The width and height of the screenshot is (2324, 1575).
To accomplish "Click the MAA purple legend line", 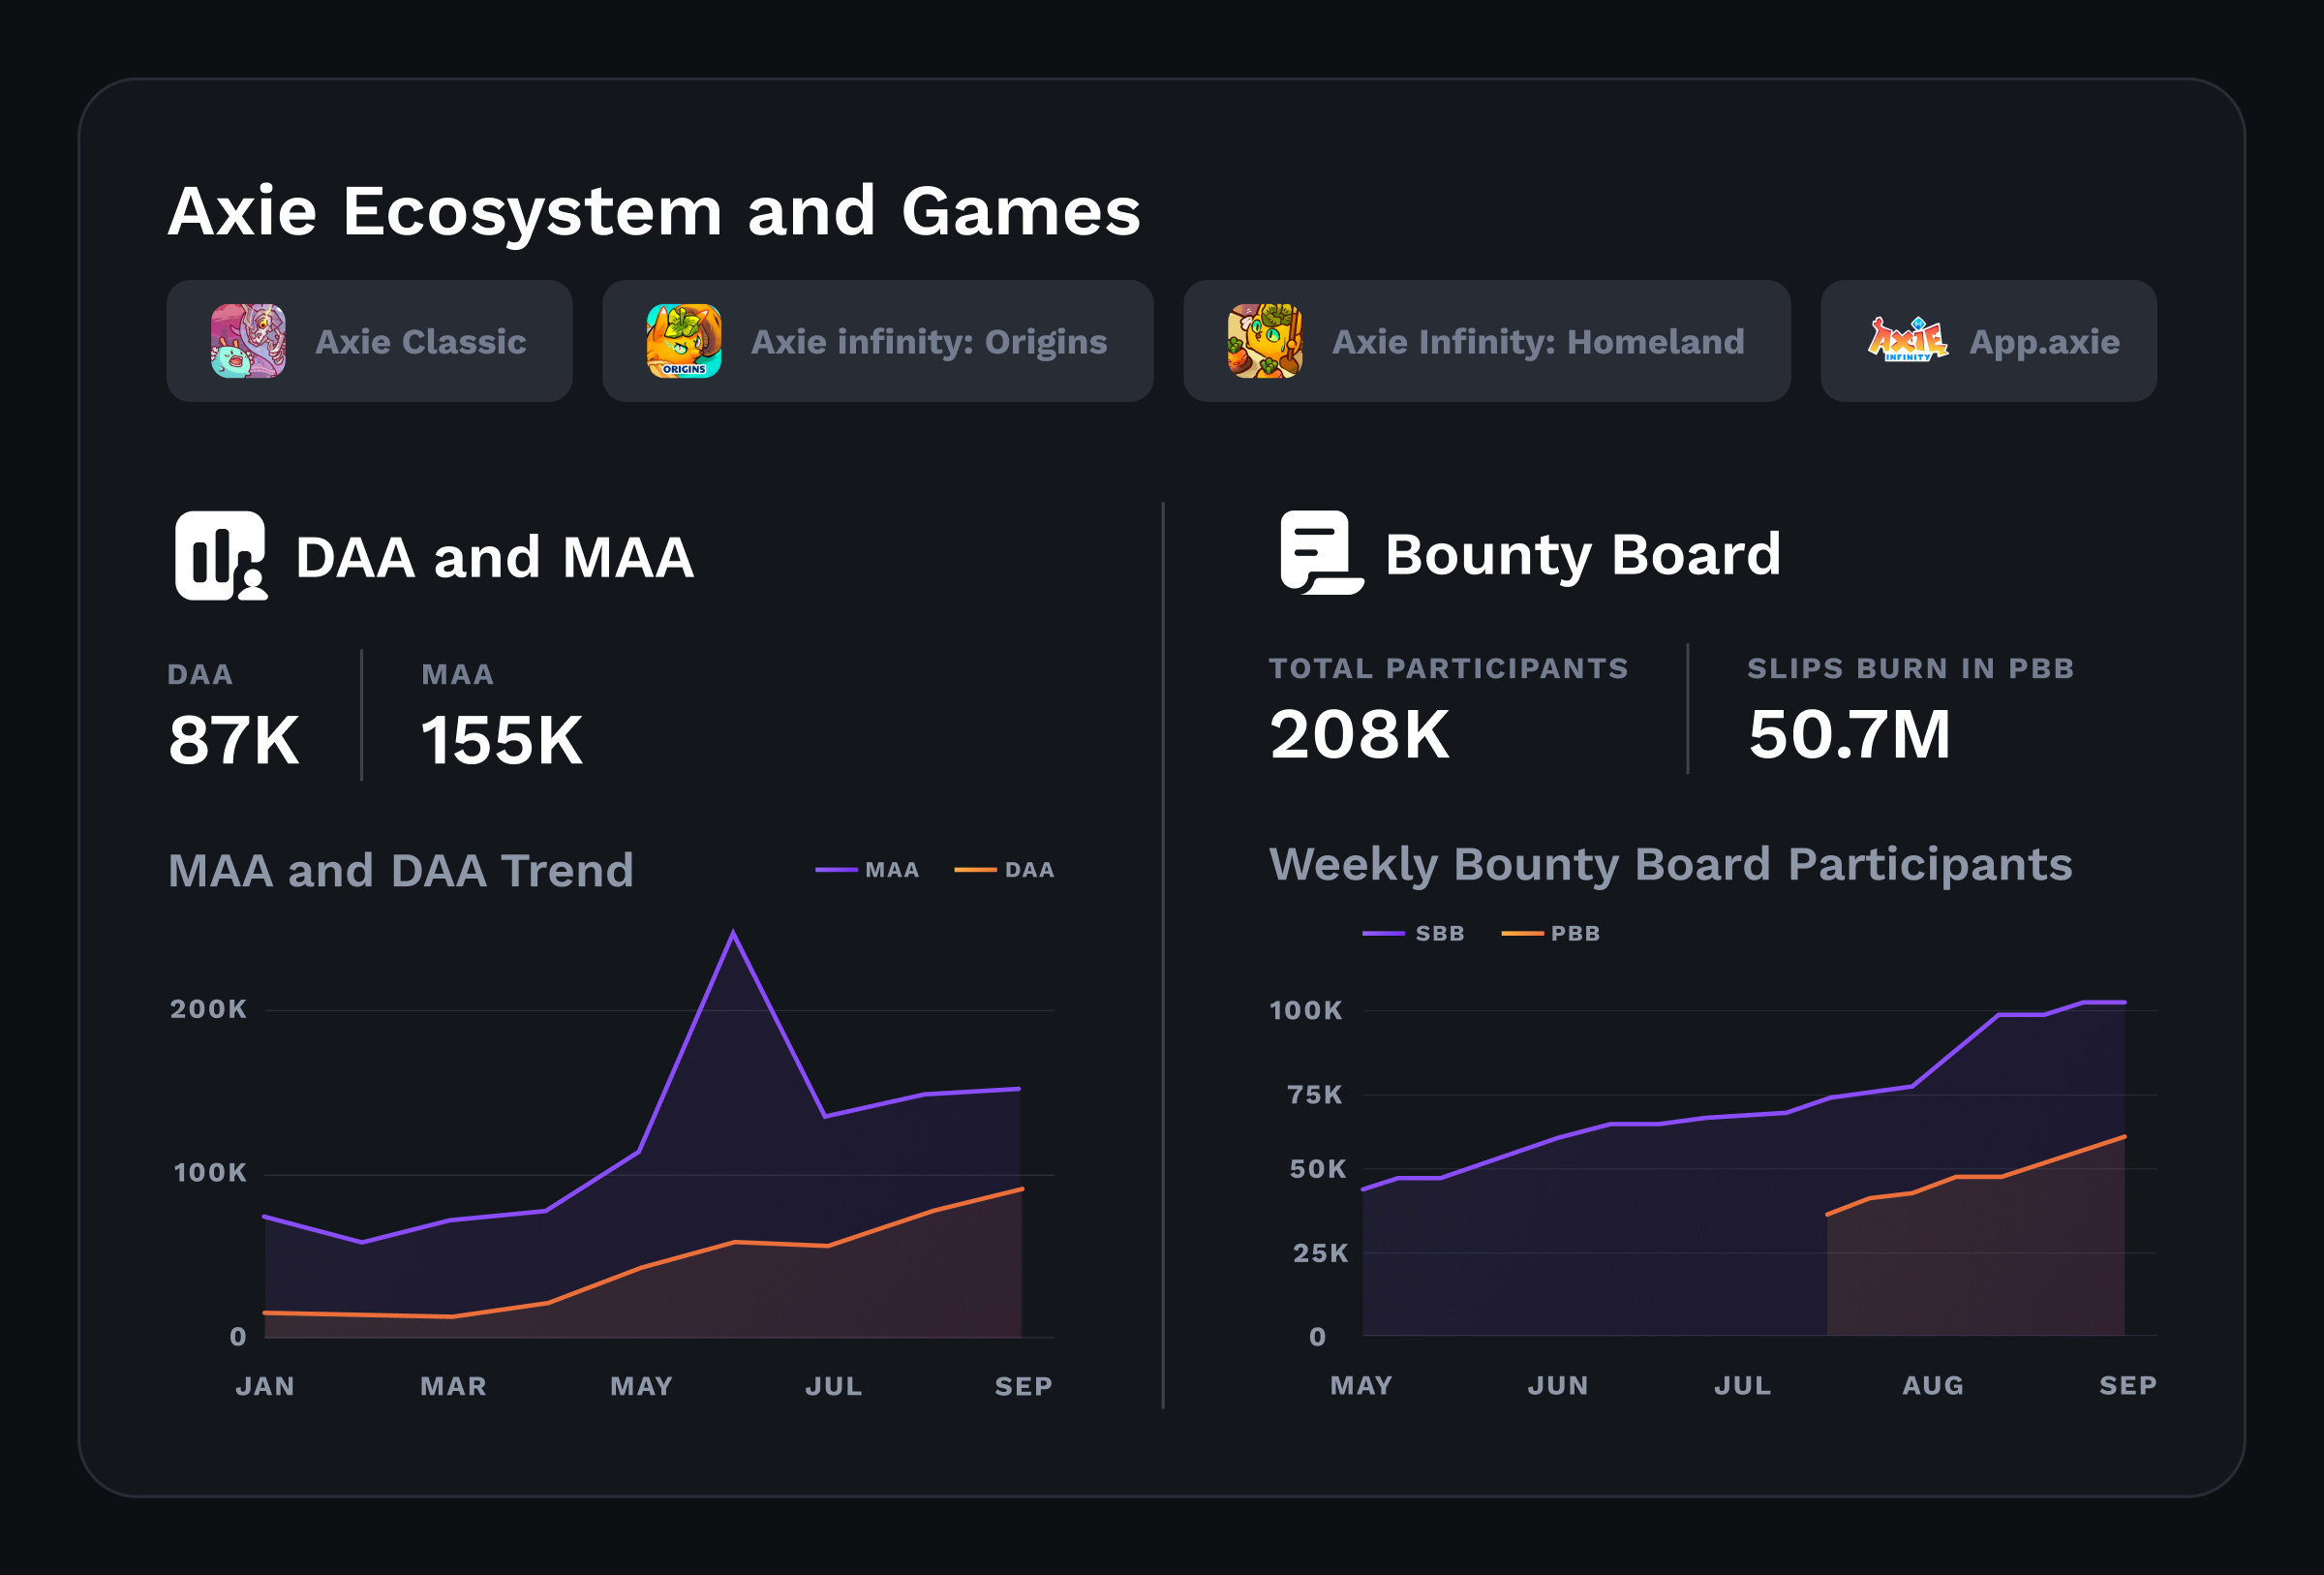I will coord(836,870).
